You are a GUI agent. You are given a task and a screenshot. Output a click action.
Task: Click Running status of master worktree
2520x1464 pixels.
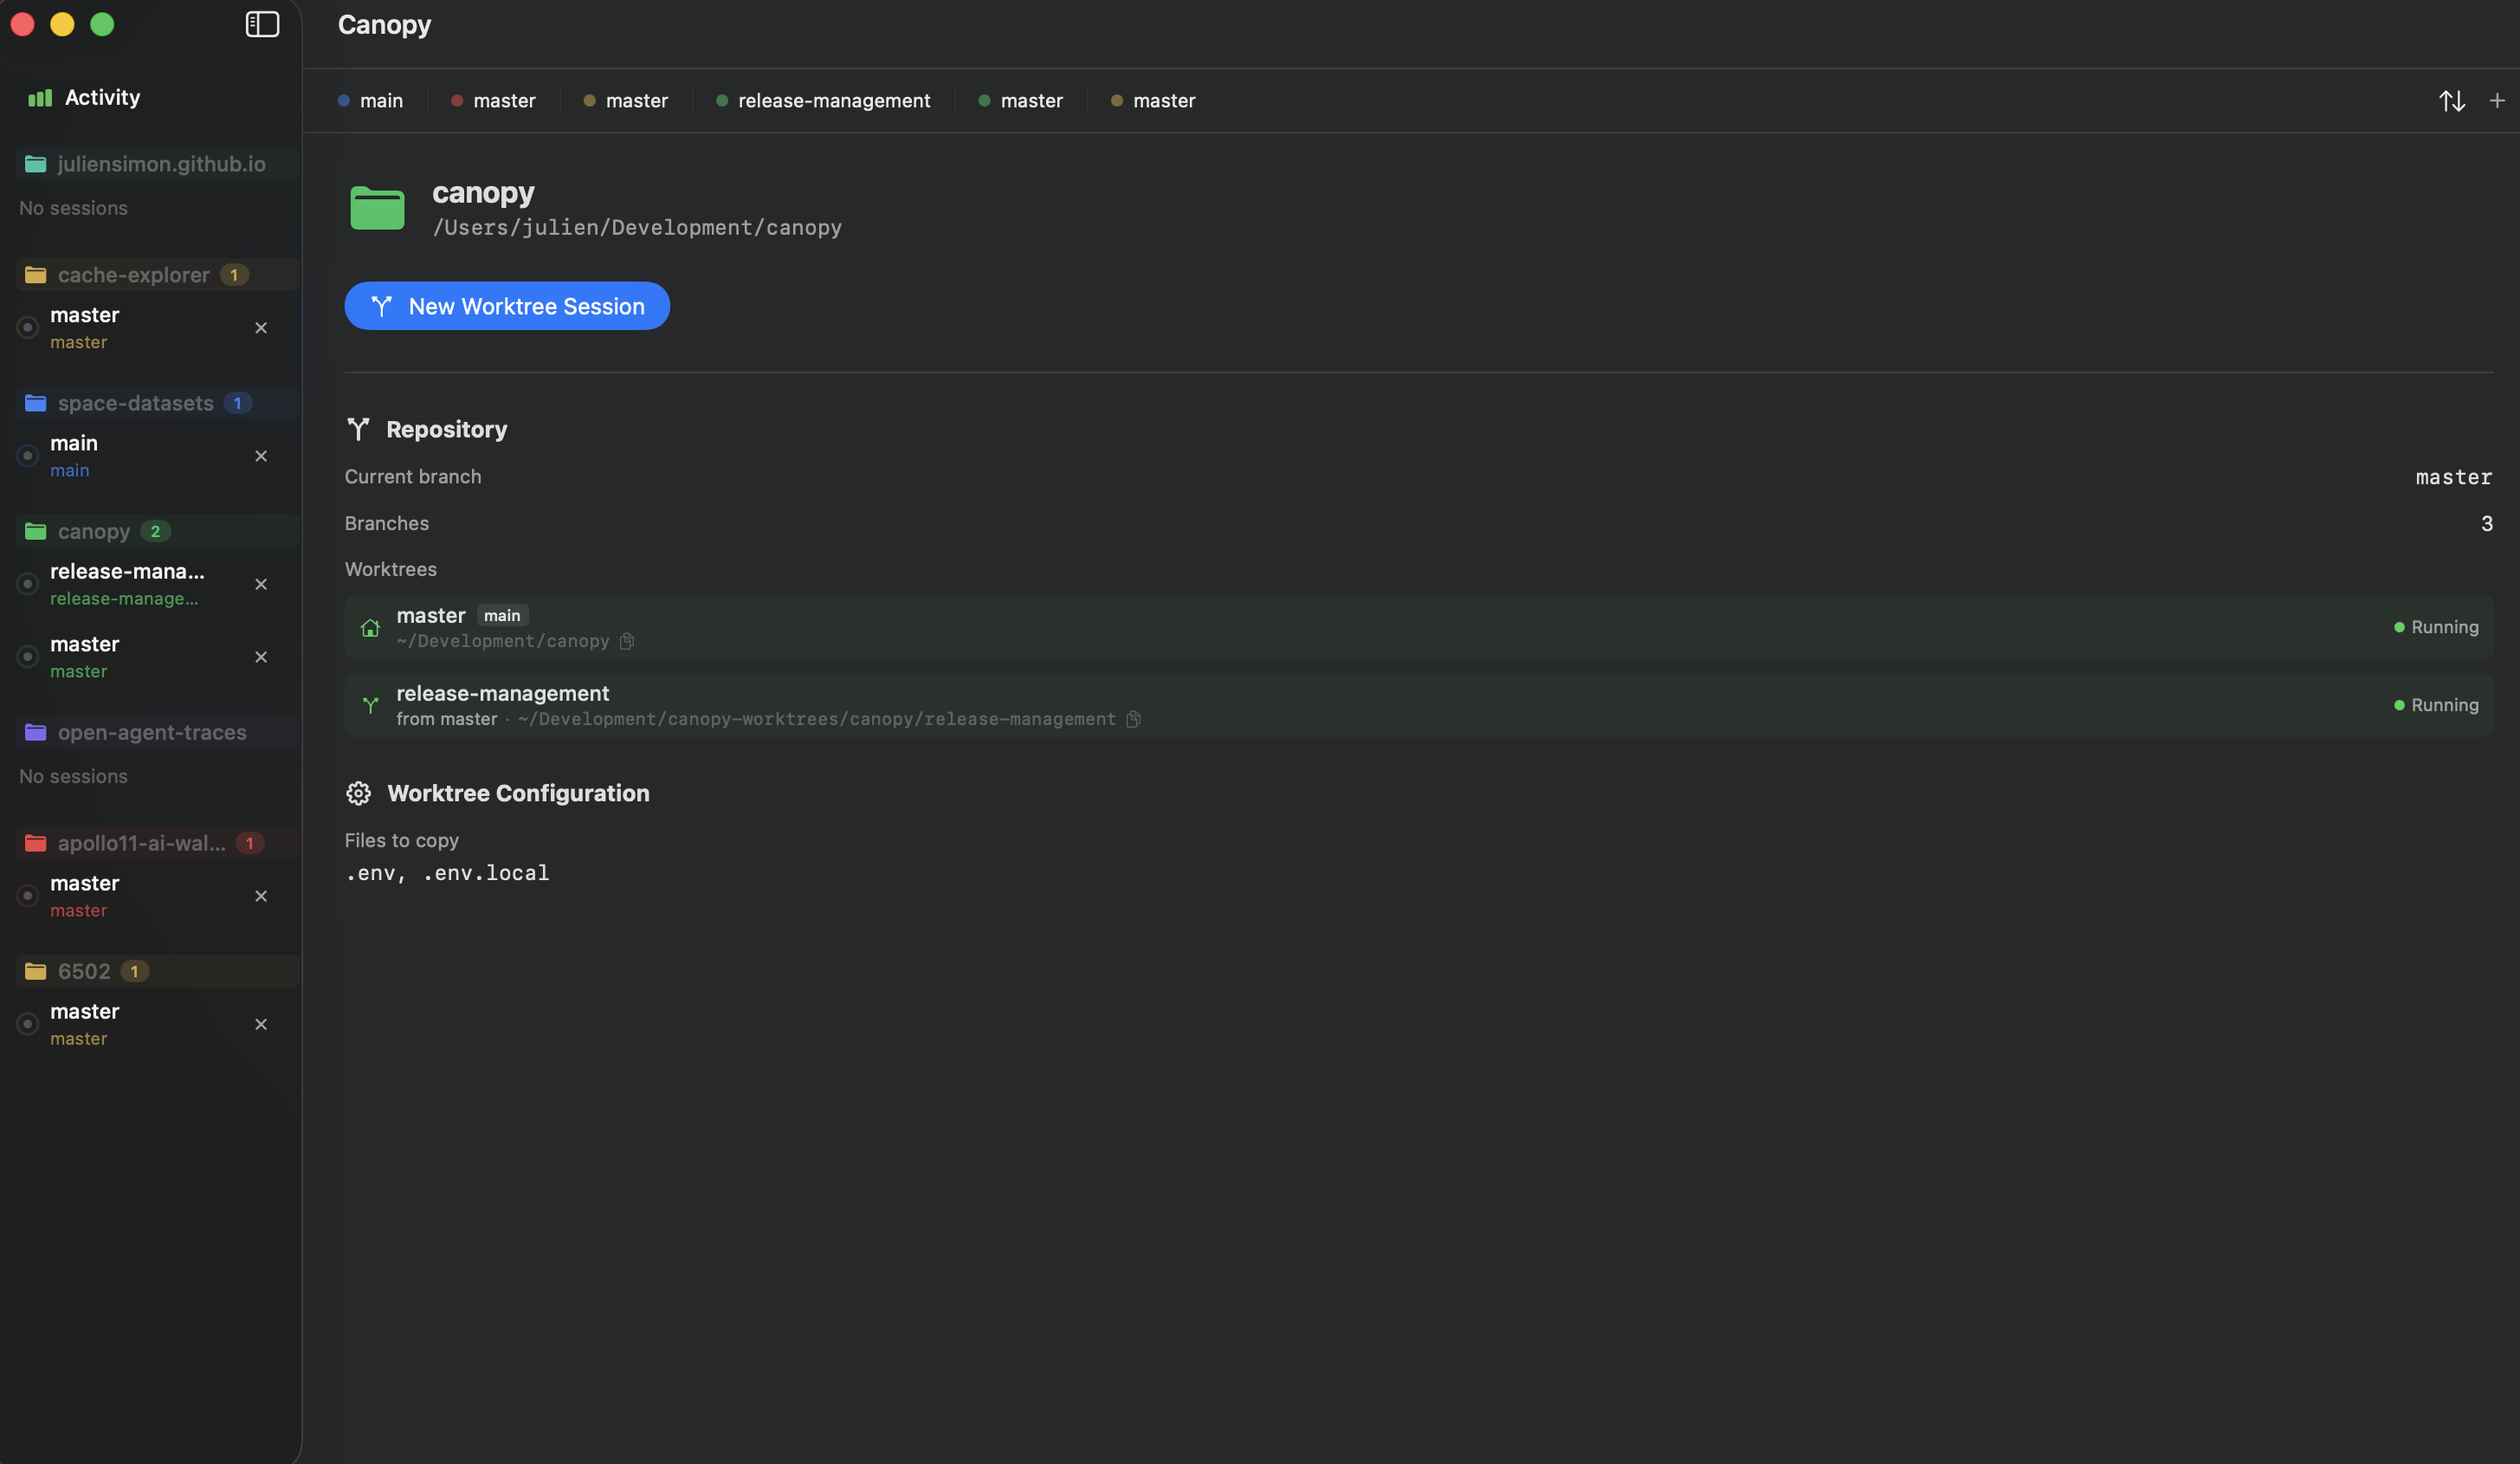tap(2436, 628)
